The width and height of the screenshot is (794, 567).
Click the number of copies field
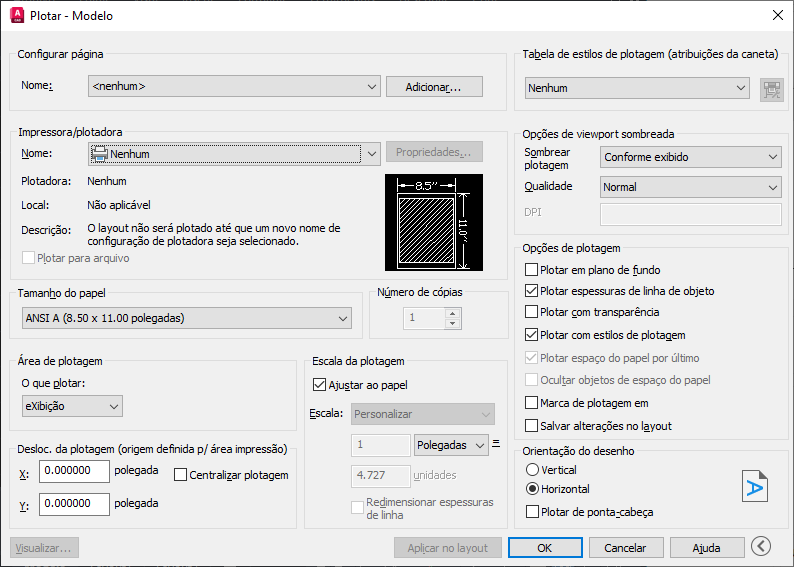point(425,318)
